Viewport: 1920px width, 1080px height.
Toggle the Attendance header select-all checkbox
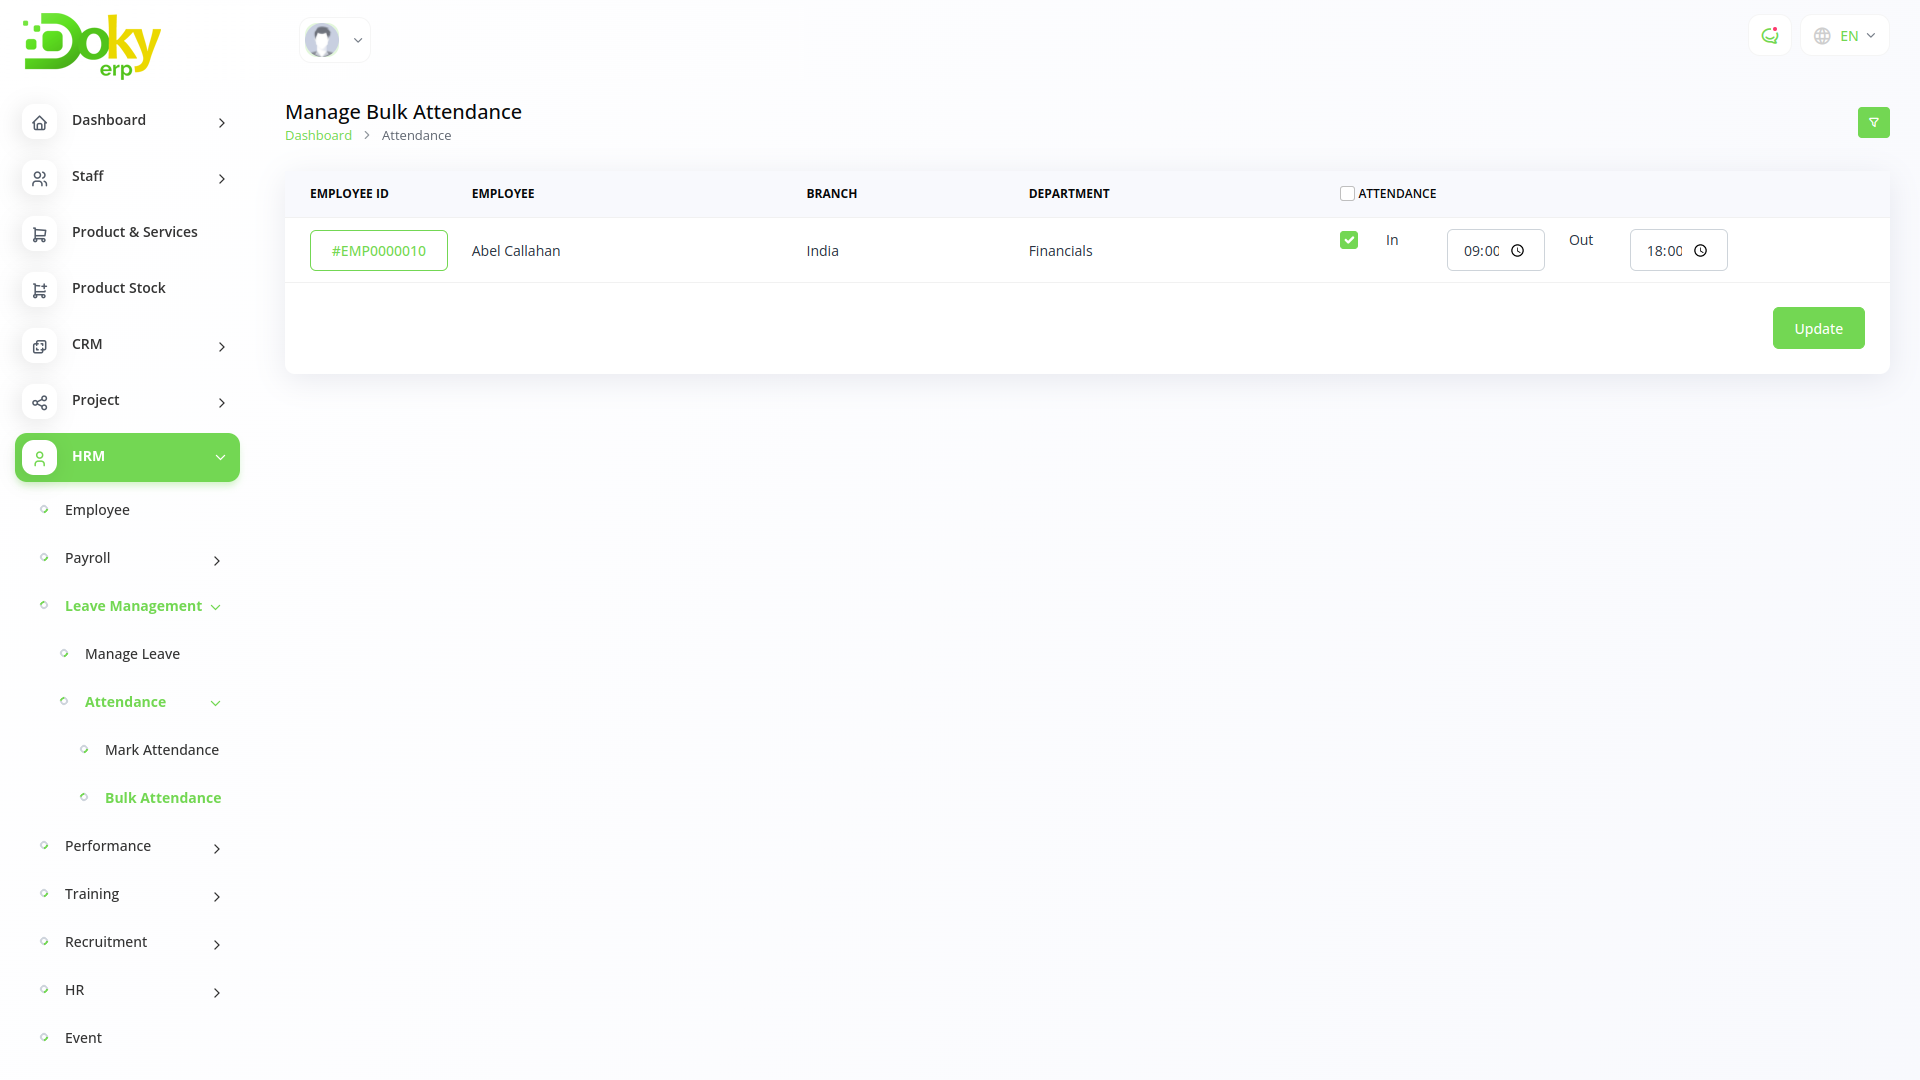[1347, 194]
